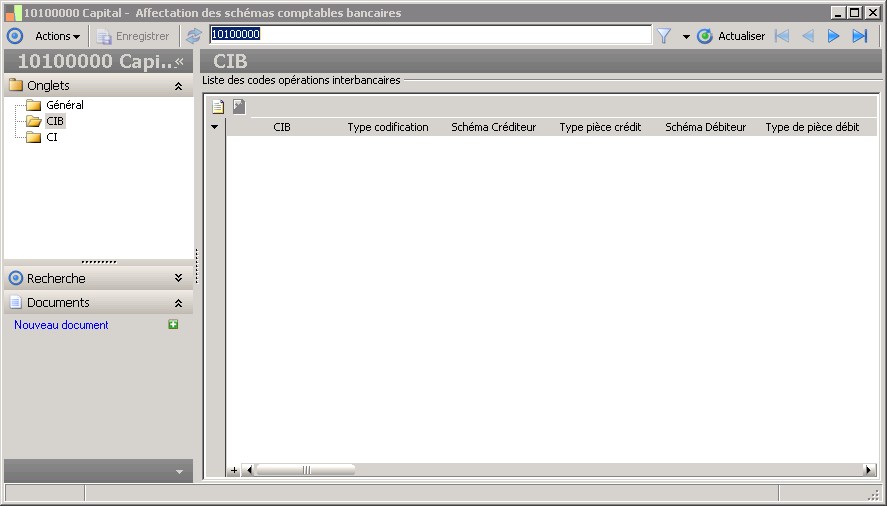Click the Schéma Débiteur column header
The image size is (887, 506).
pos(705,127)
